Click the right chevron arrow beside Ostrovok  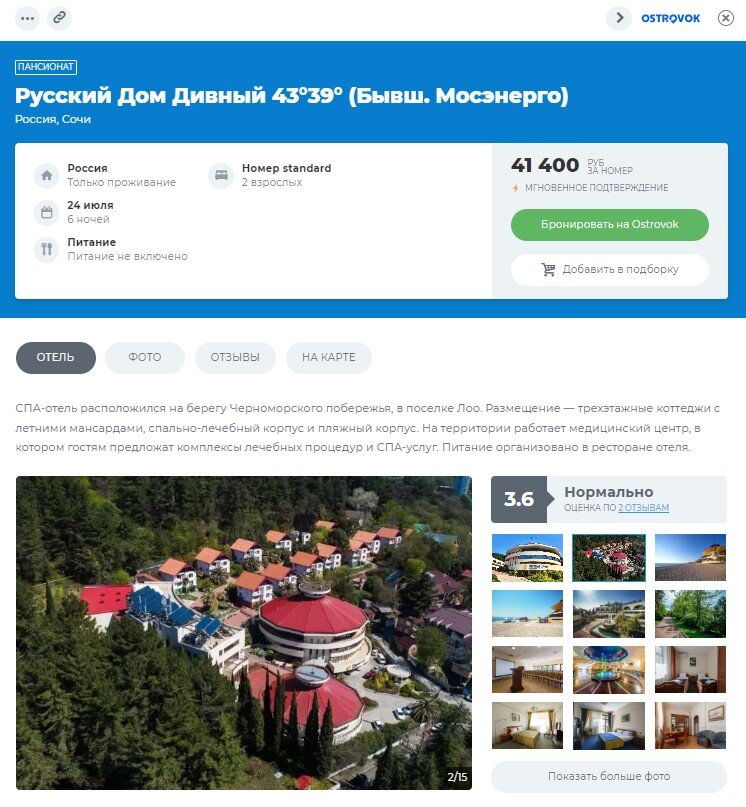click(x=619, y=18)
